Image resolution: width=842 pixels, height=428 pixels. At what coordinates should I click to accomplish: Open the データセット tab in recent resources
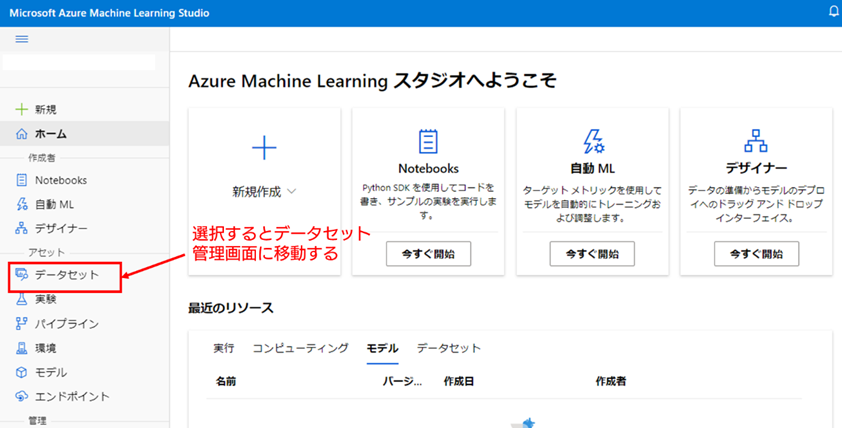449,348
